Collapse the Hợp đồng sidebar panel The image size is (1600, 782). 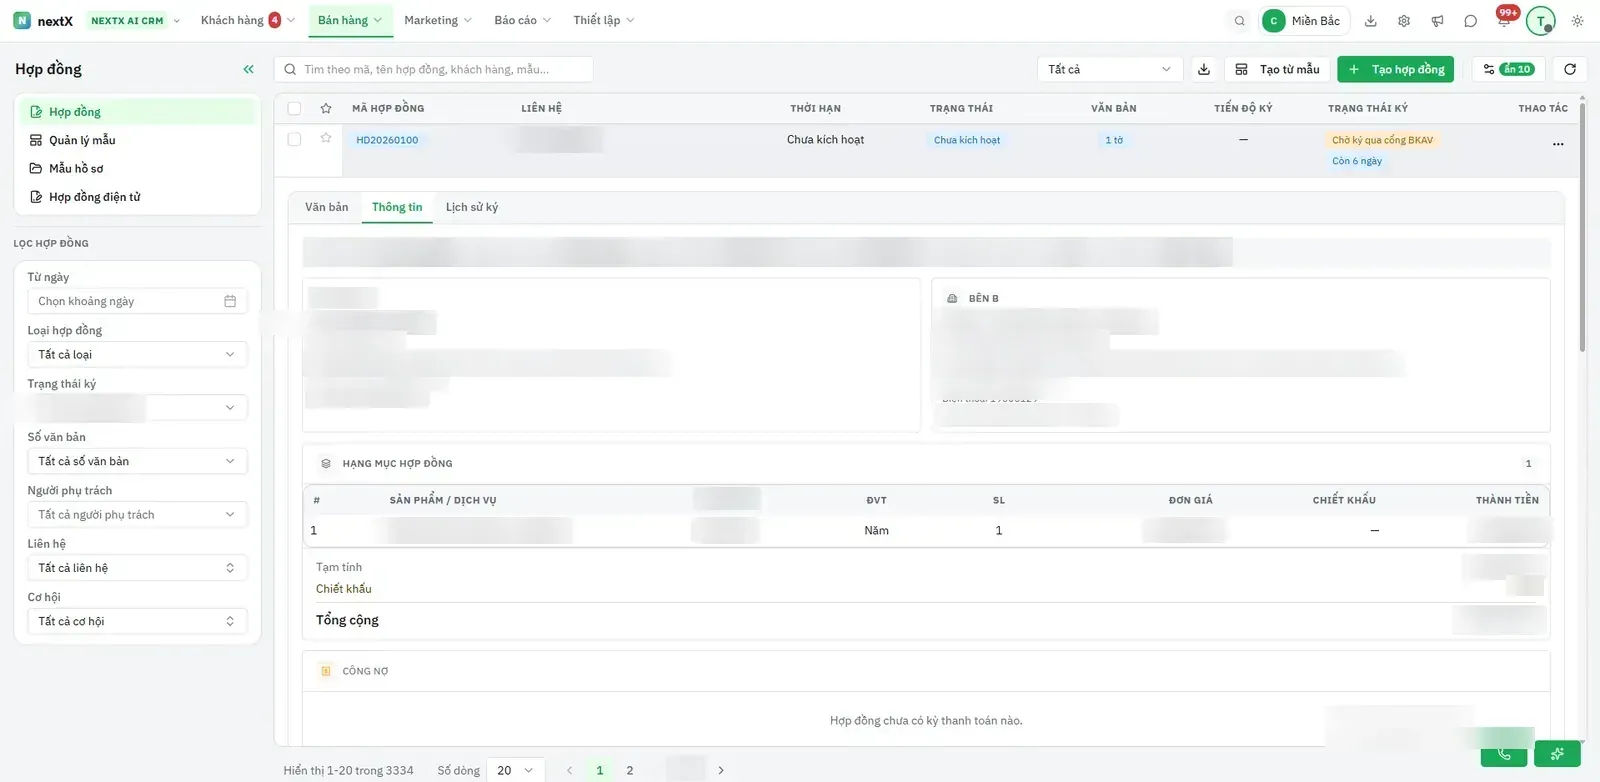[x=249, y=69]
